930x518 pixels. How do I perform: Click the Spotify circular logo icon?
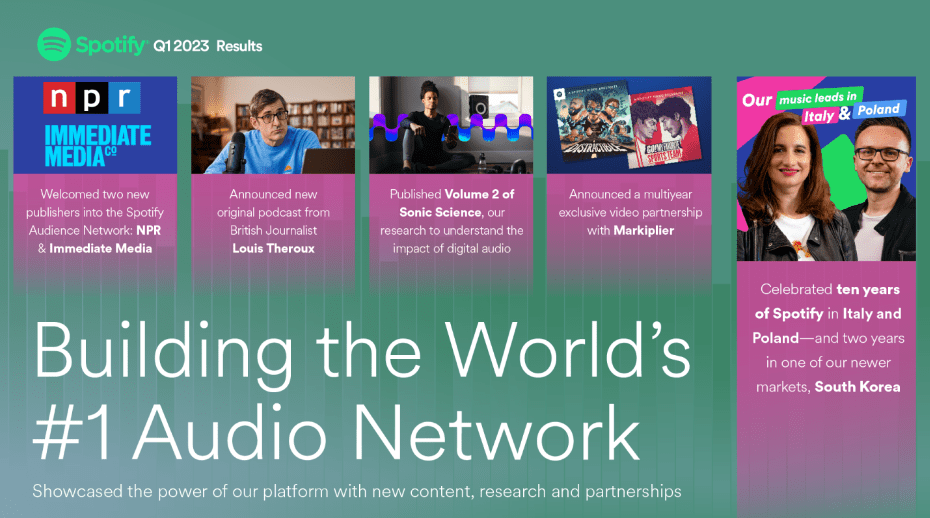pos(54,45)
